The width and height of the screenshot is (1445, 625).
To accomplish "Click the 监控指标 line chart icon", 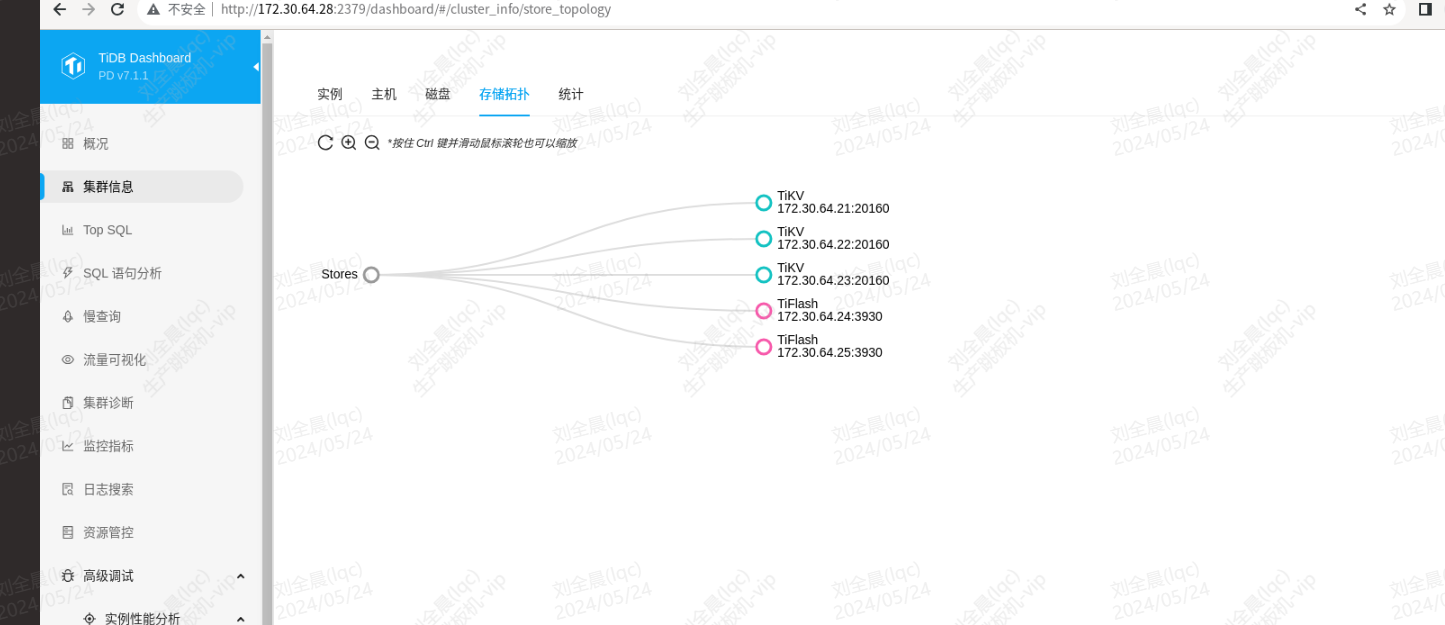I will pyautogui.click(x=68, y=446).
